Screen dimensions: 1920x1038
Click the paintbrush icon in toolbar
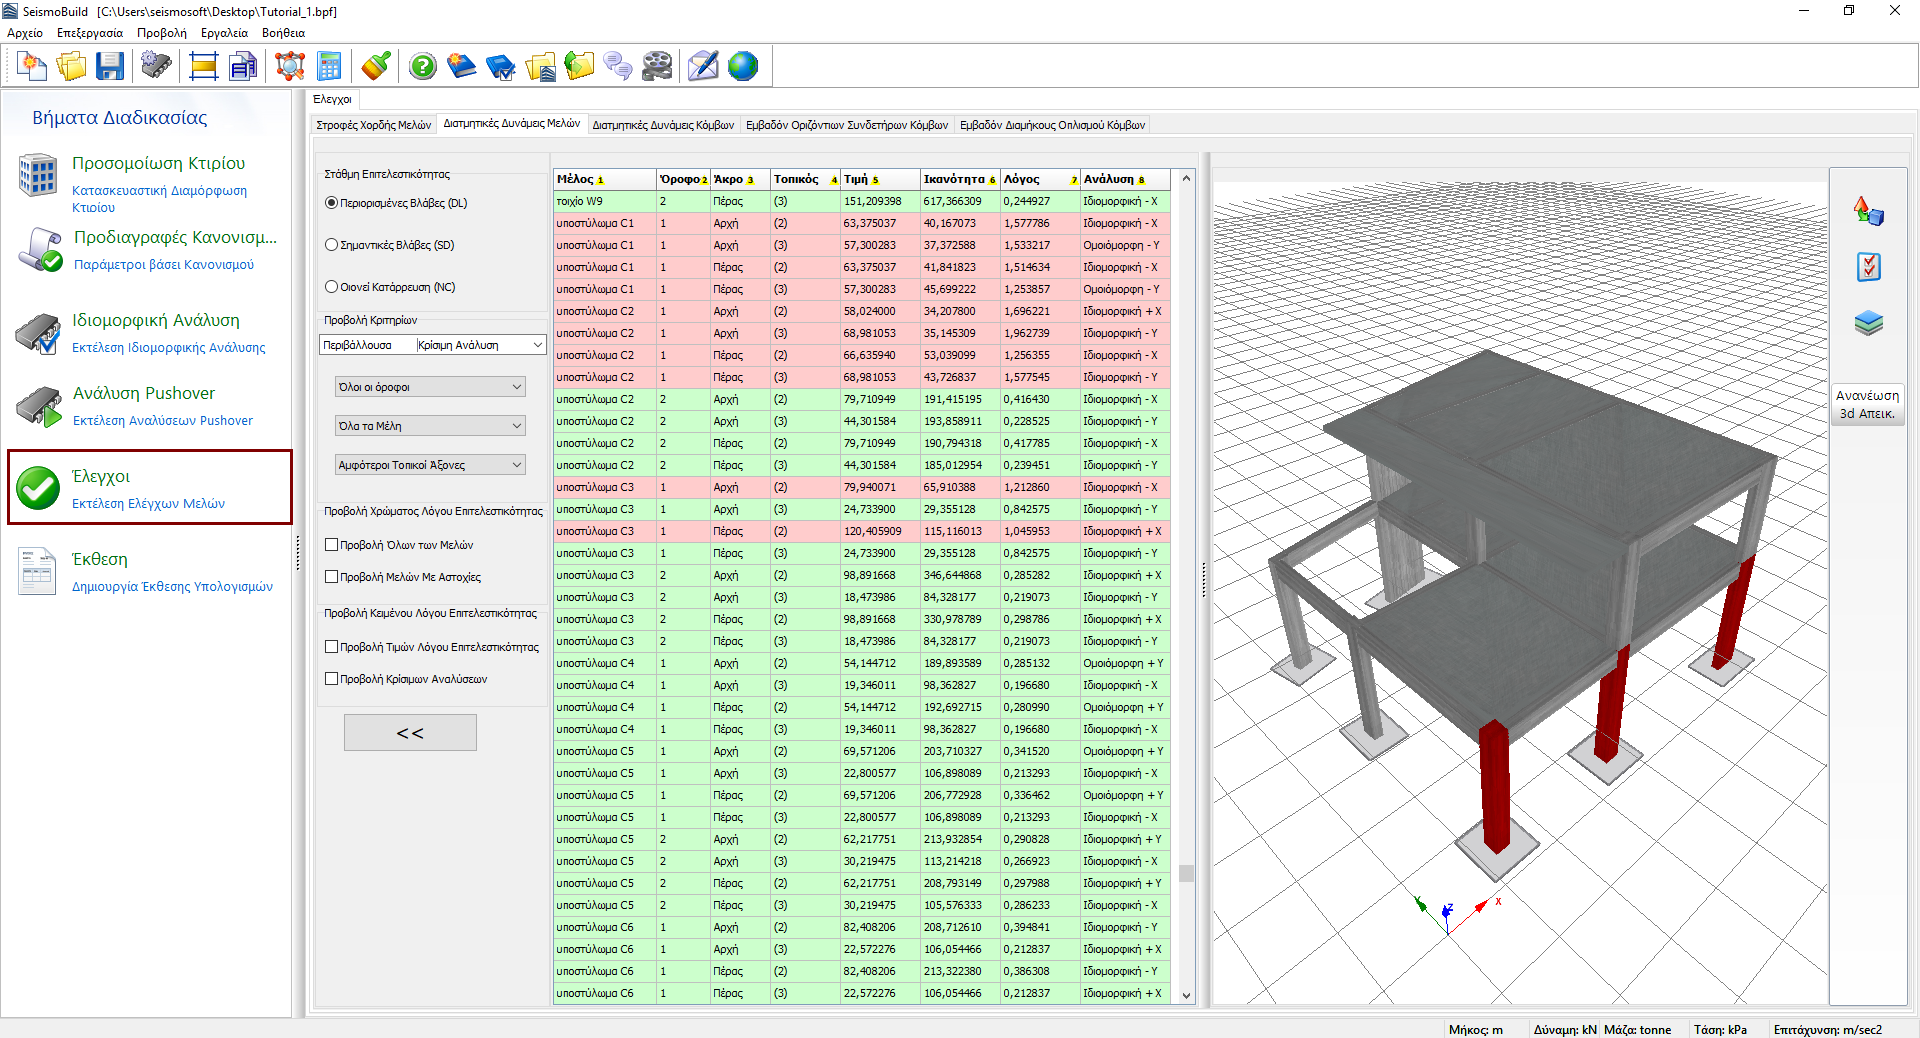click(376, 67)
